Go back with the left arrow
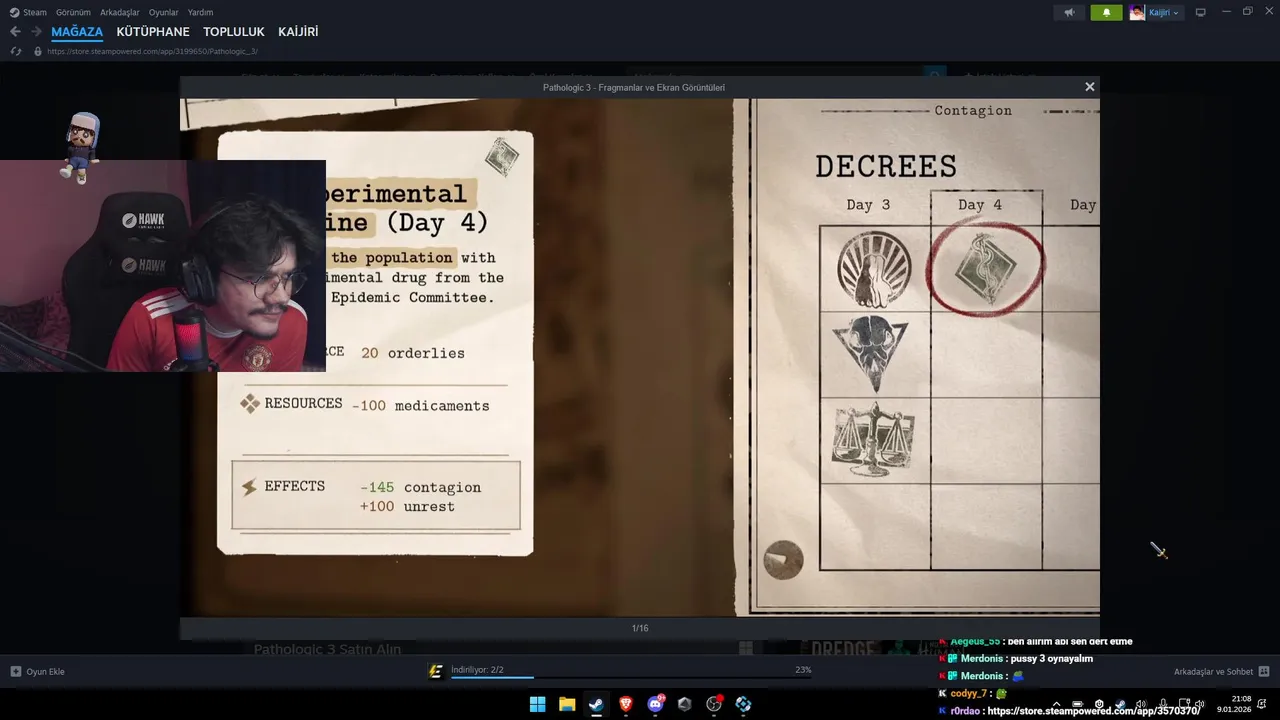1280x720 pixels. [x=15, y=32]
